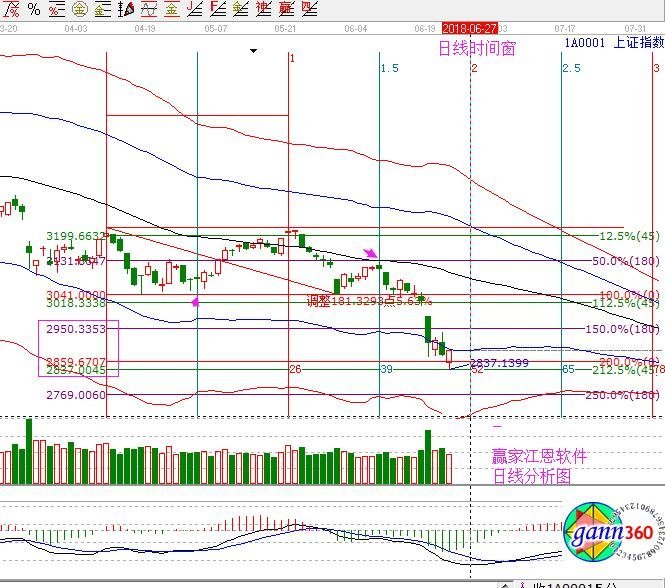Click the bar count label 65
Screen dimensions: 665x588
coord(568,369)
